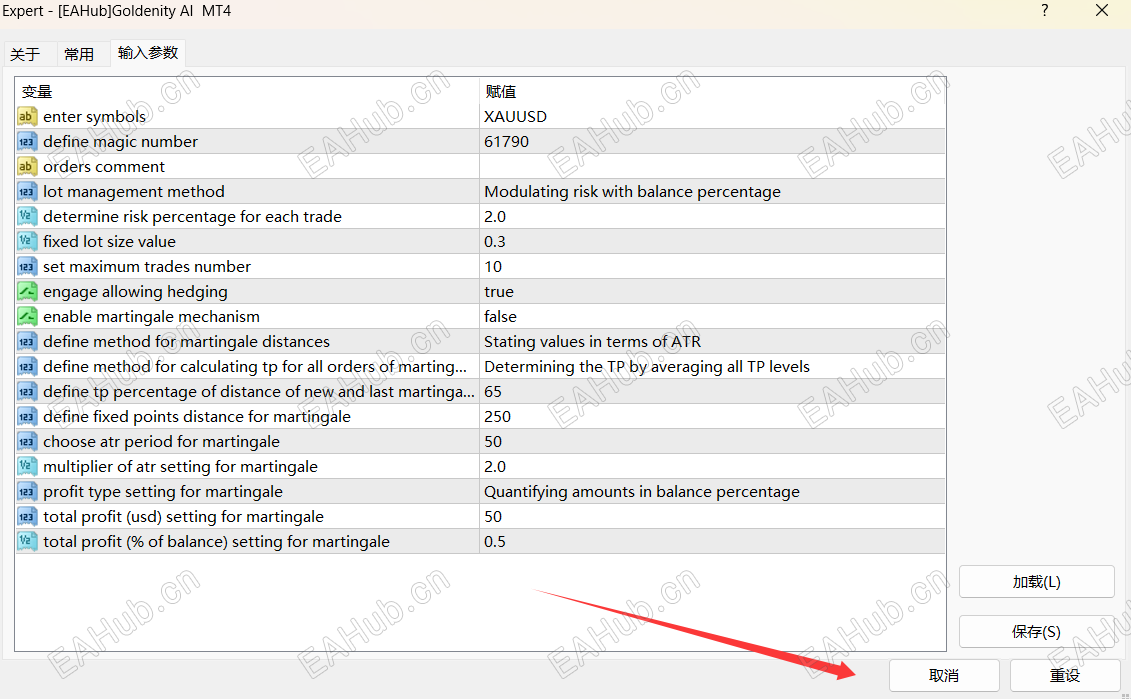Select the 'orders comment' variable name
The width and height of the screenshot is (1131, 699).
pyautogui.click(x=104, y=167)
